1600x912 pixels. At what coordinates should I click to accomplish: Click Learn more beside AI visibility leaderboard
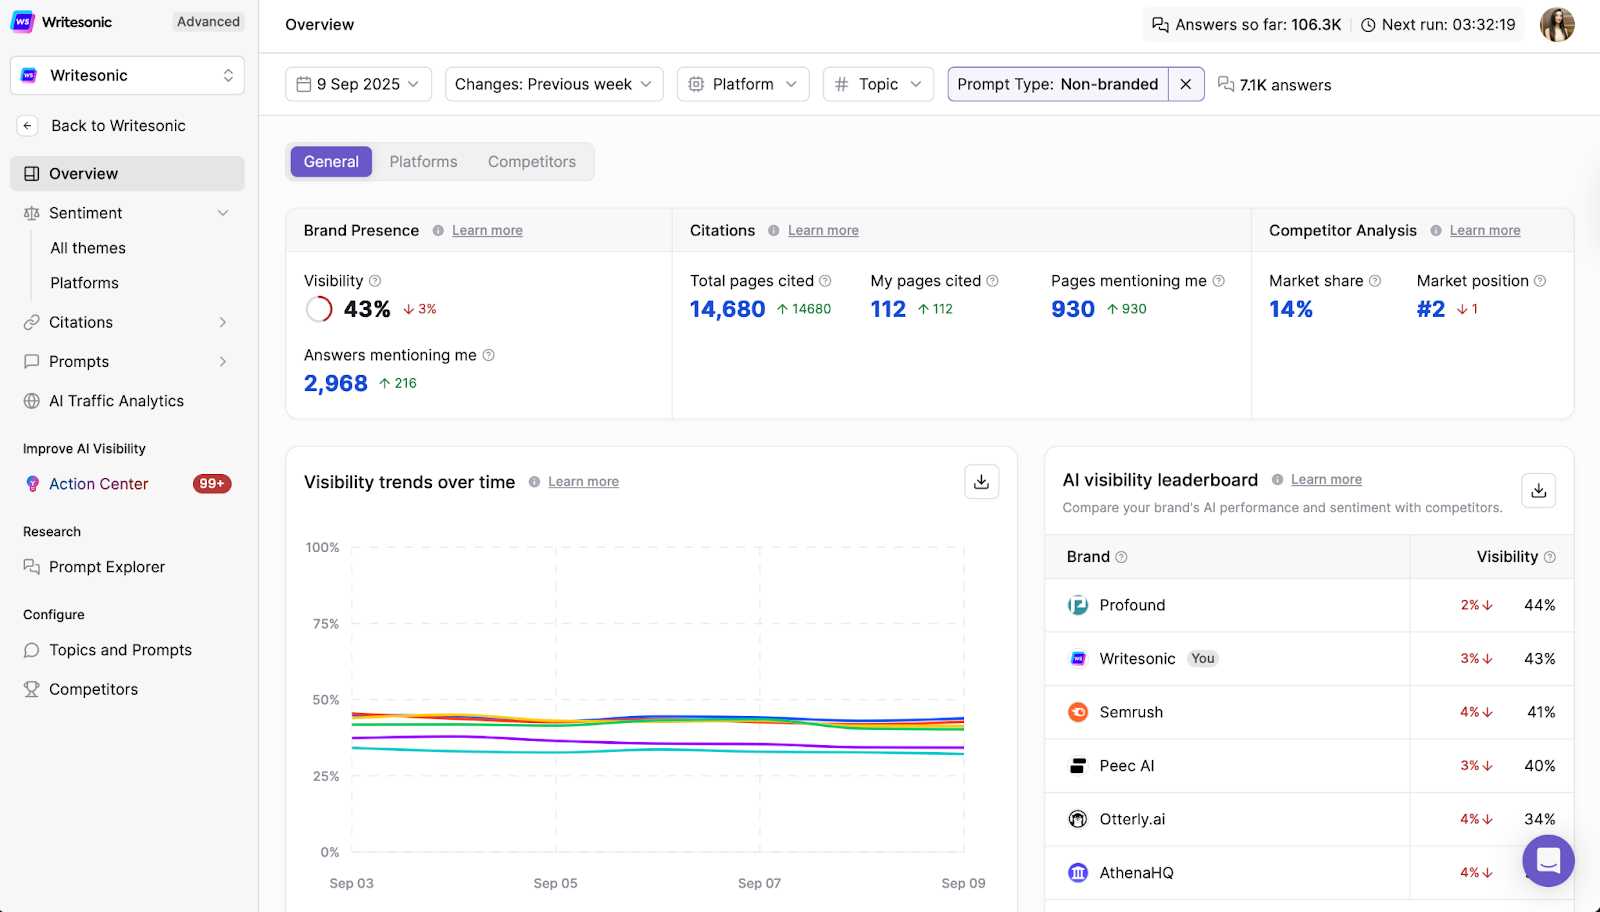coord(1326,480)
